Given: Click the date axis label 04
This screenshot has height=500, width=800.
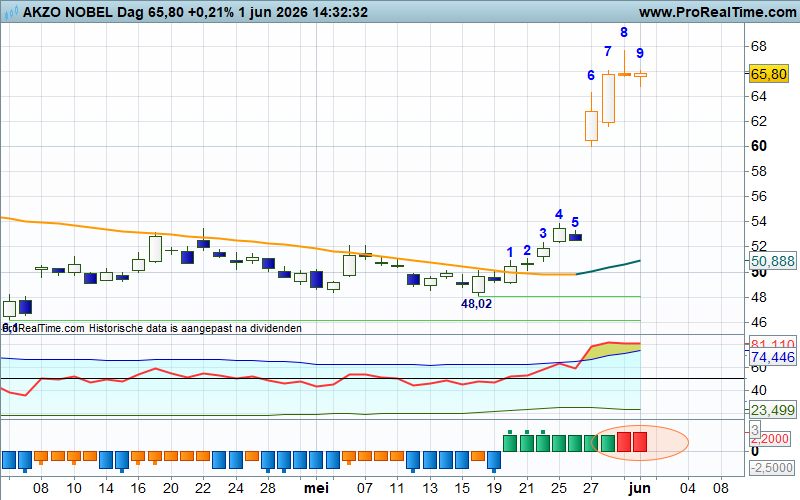Looking at the screenshot, I should point(688,488).
